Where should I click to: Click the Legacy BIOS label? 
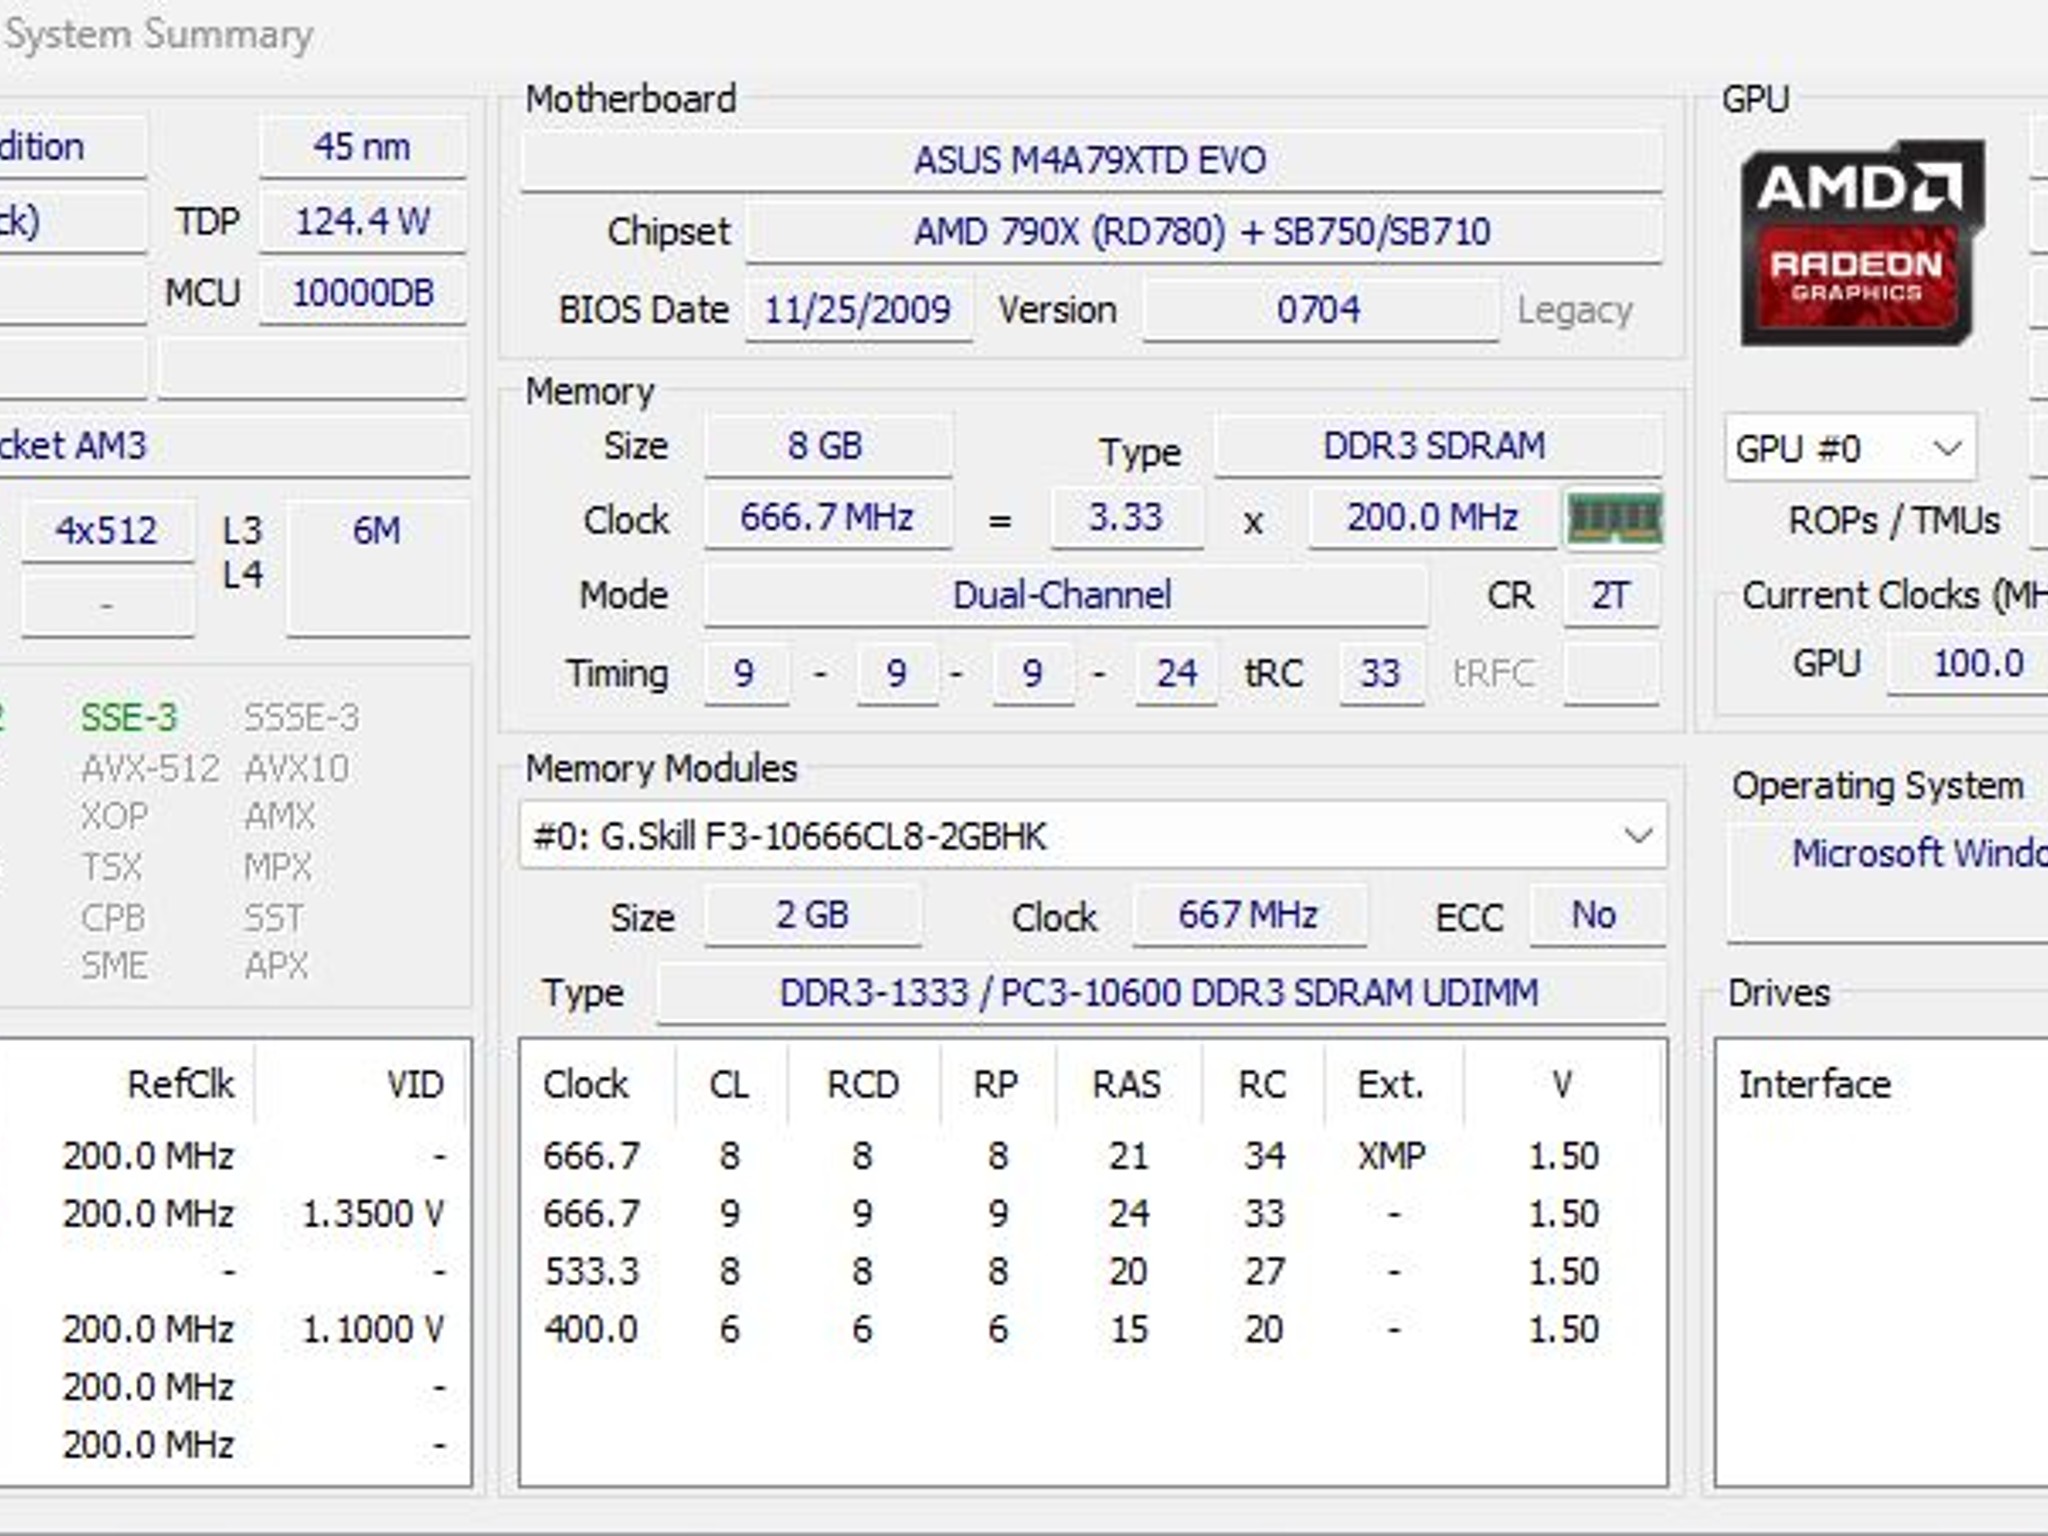click(1575, 311)
